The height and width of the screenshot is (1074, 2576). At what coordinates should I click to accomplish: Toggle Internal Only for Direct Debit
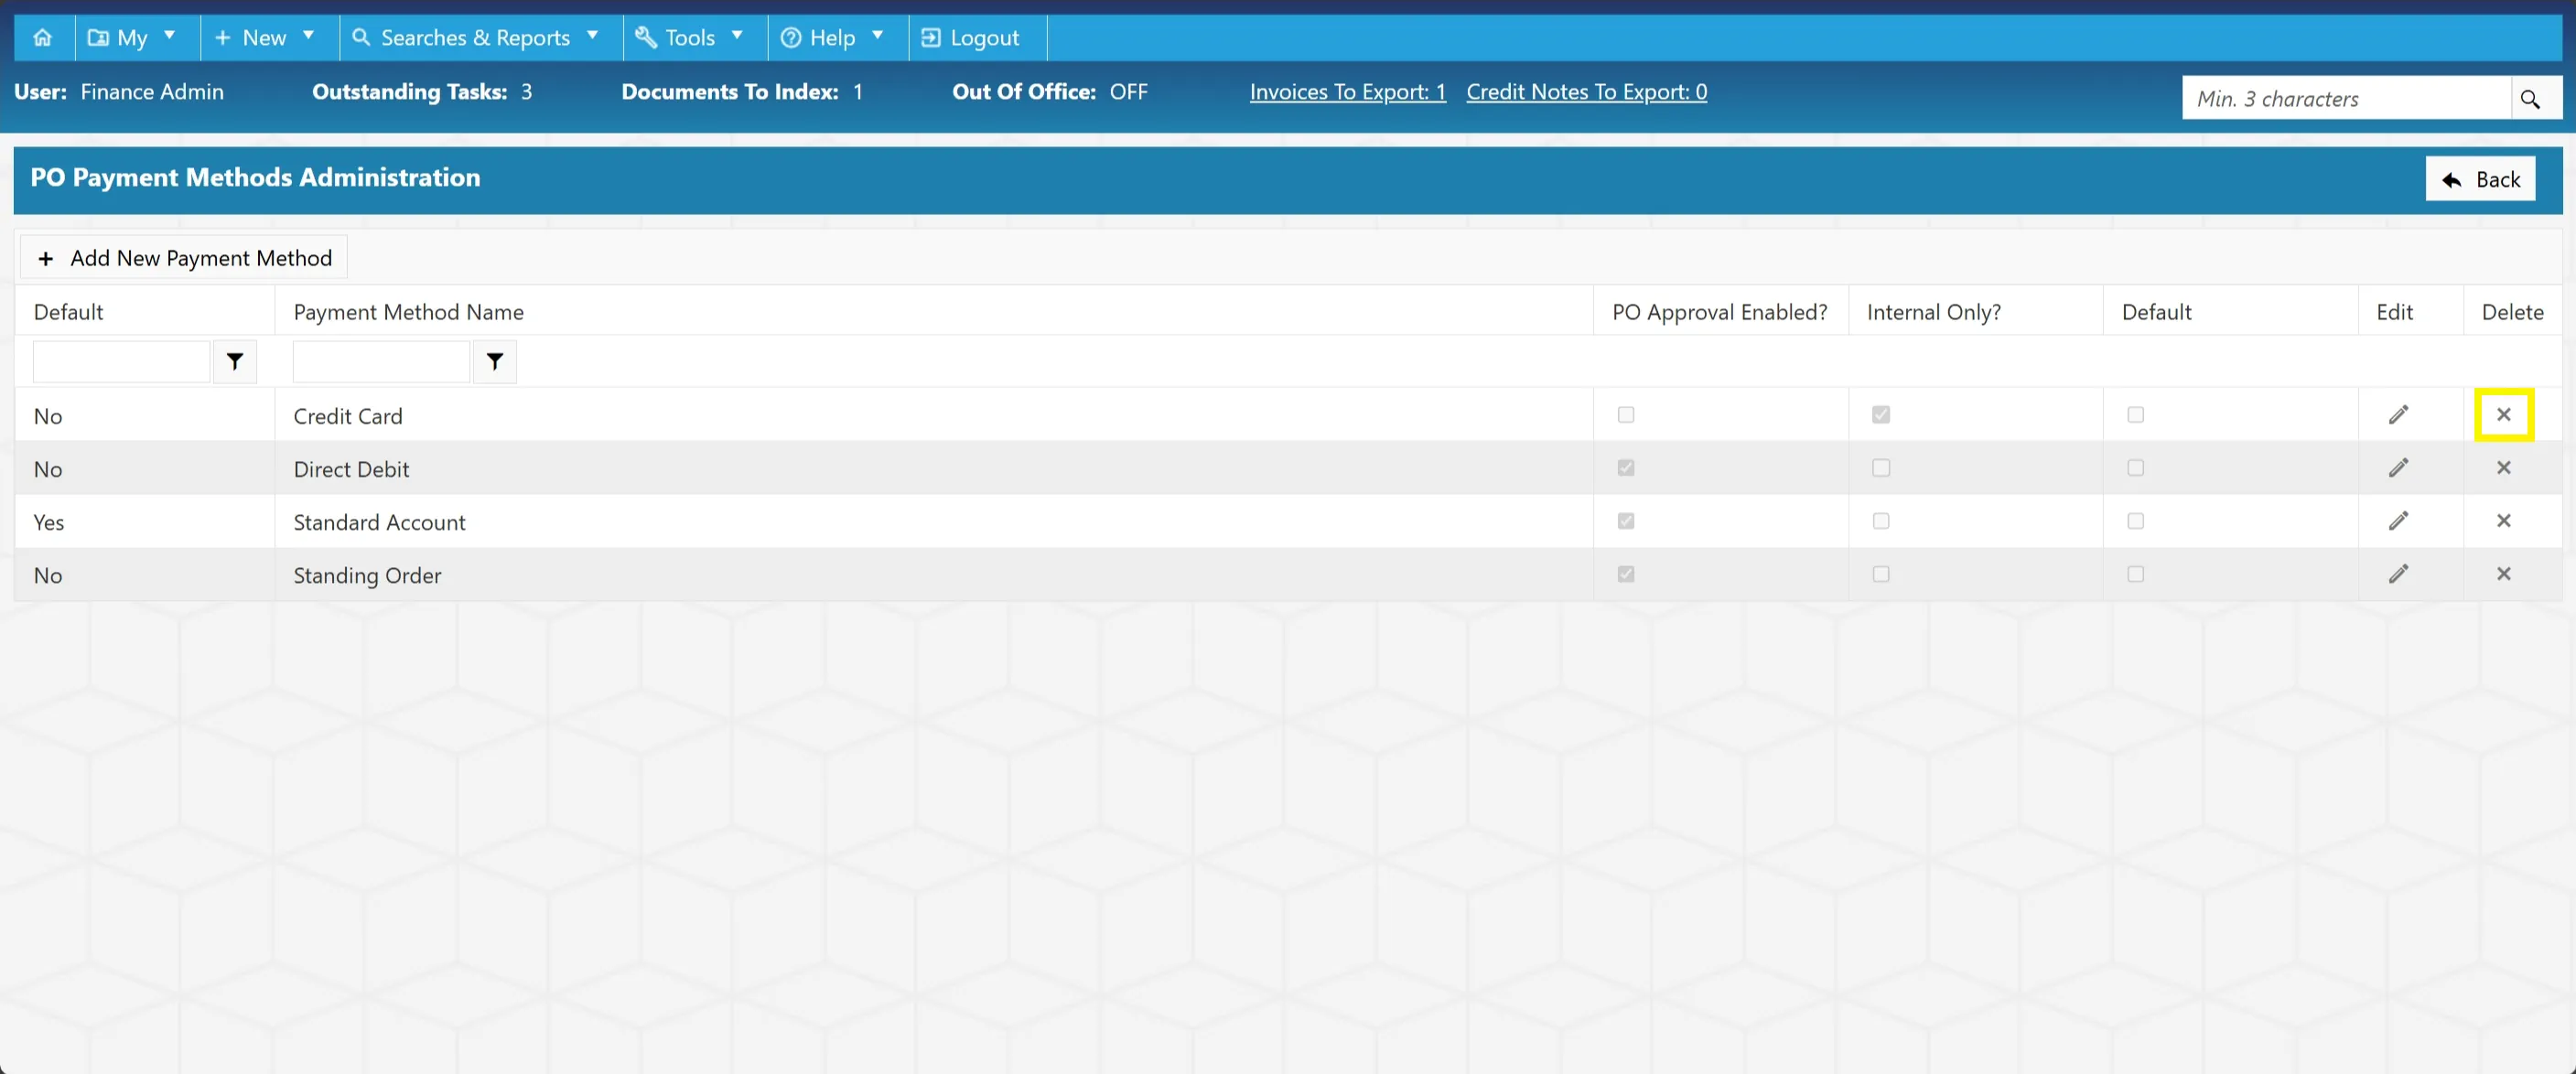tap(1881, 468)
